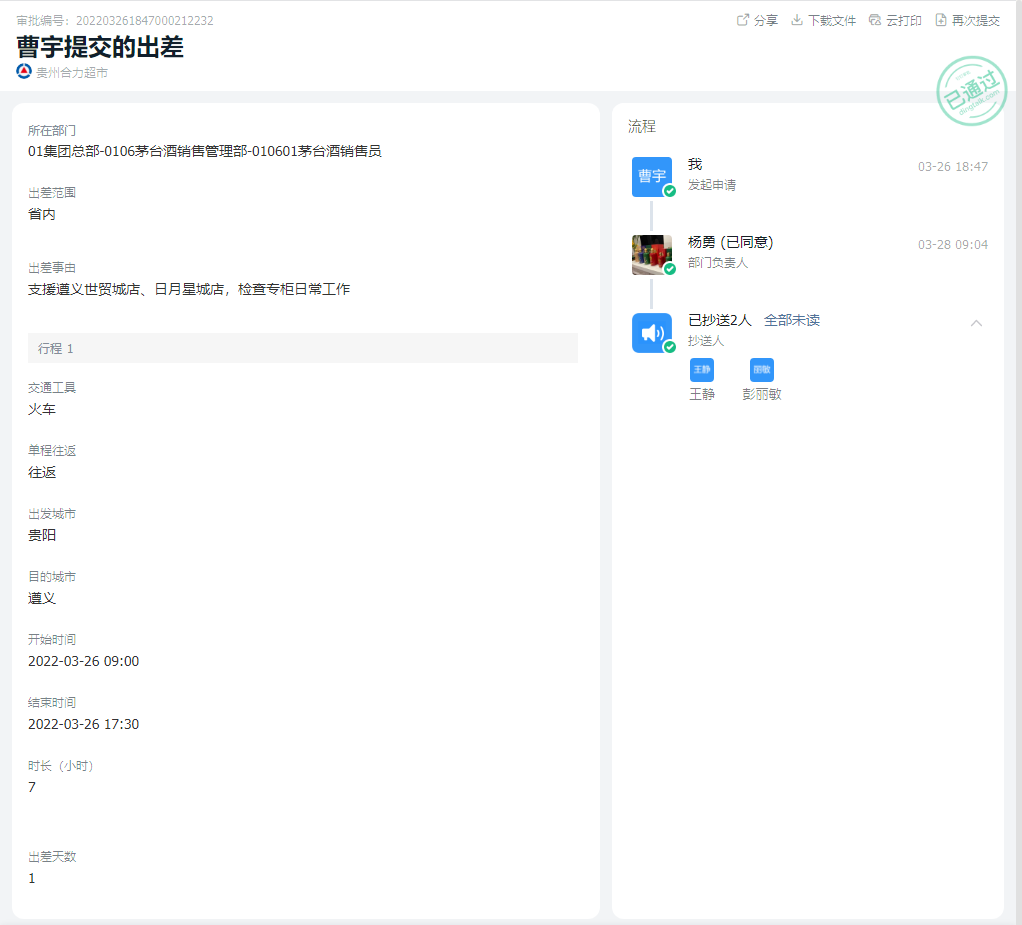Image resolution: width=1022 pixels, height=925 pixels.
Task: Collapse the CC recipients list chevron
Action: (977, 322)
